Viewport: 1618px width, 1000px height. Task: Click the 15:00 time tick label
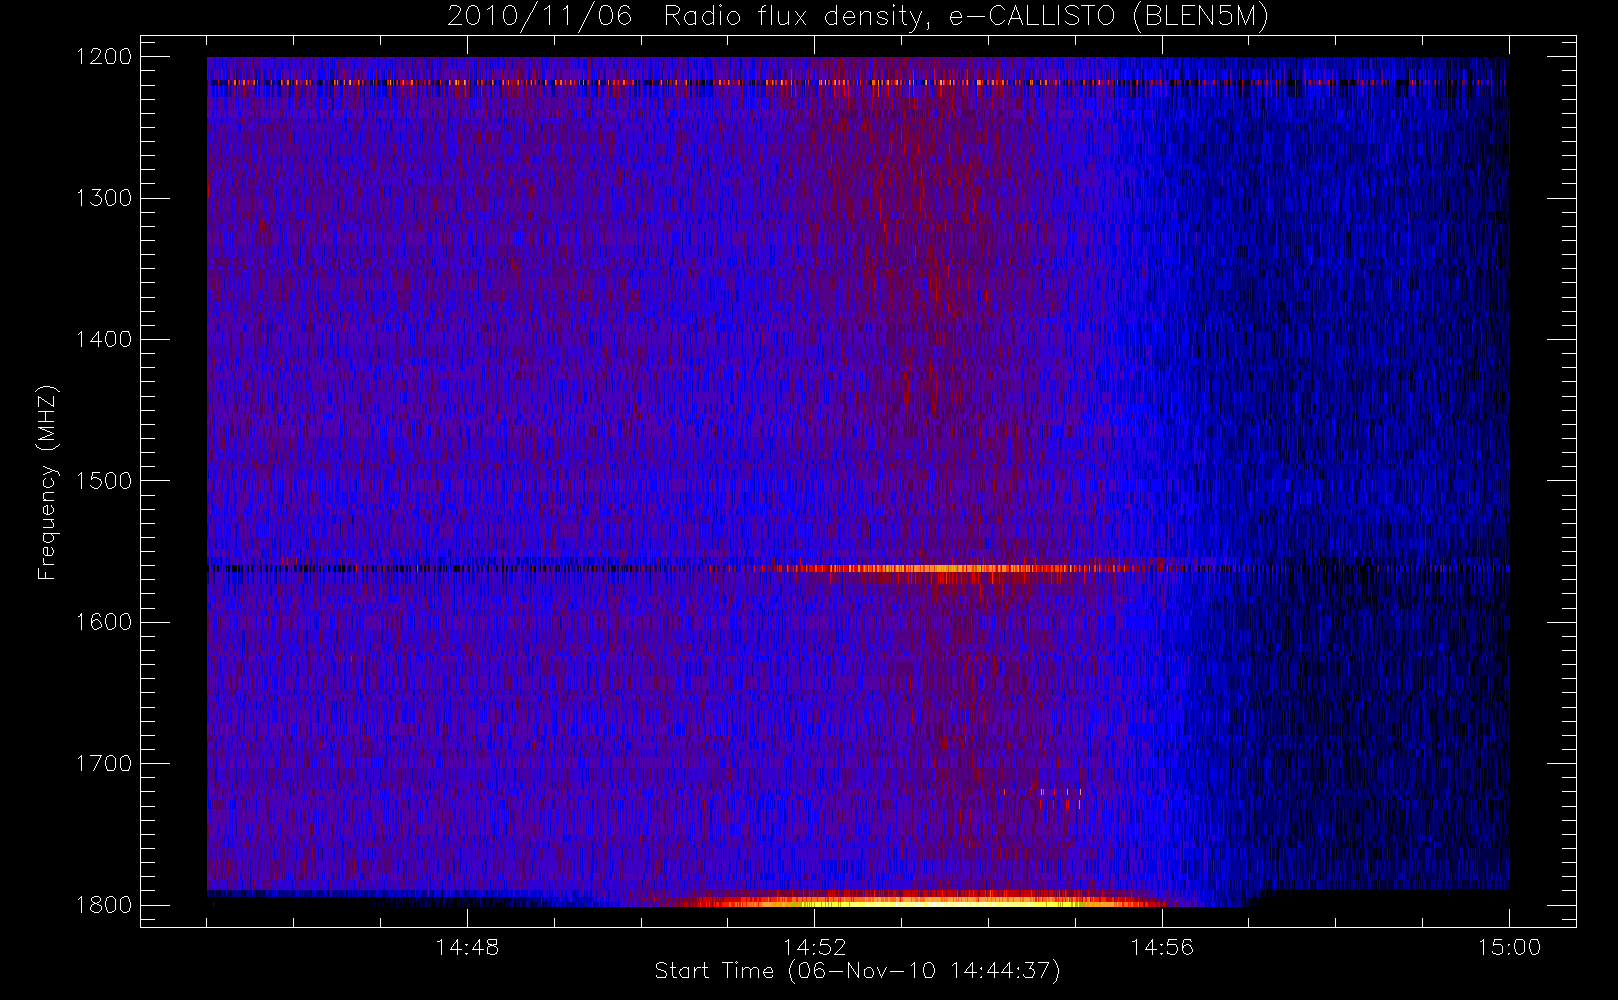pyautogui.click(x=1509, y=947)
